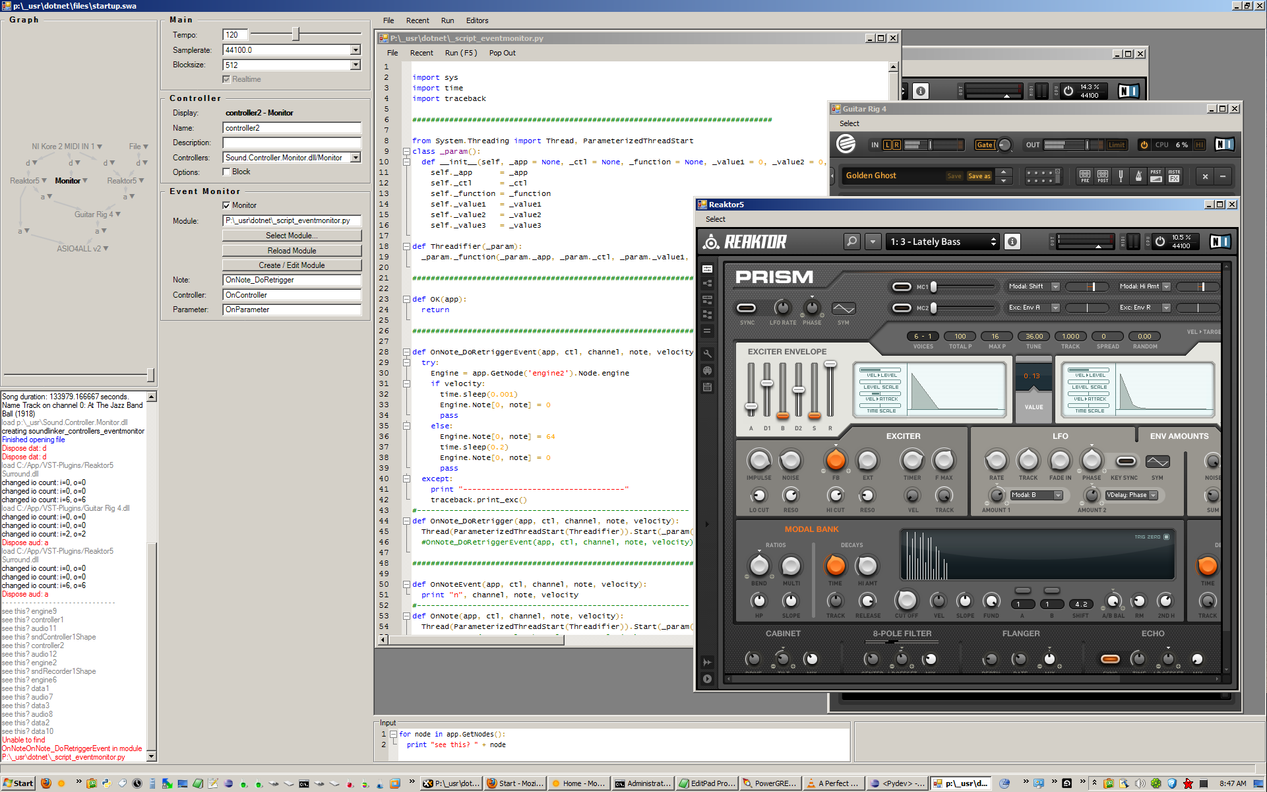This screenshot has width=1267, height=792.
Task: Click Windows Start button
Action: 18,783
